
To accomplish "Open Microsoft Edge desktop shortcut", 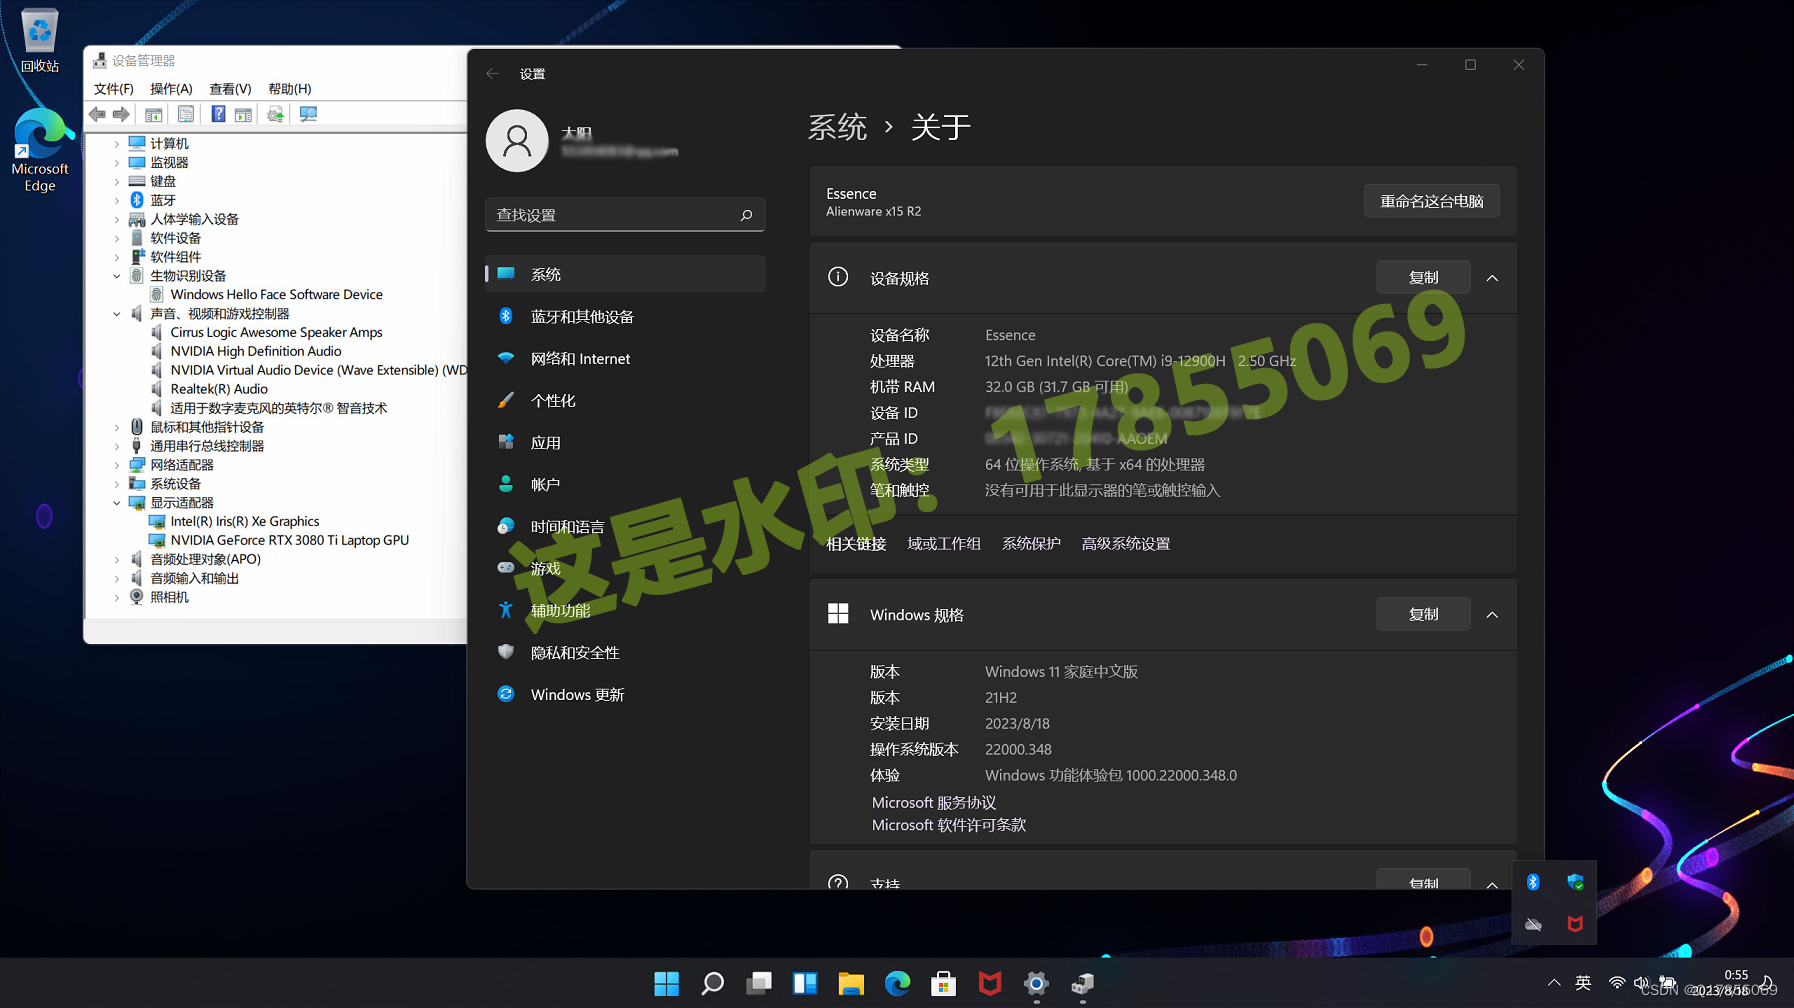I will [x=40, y=150].
